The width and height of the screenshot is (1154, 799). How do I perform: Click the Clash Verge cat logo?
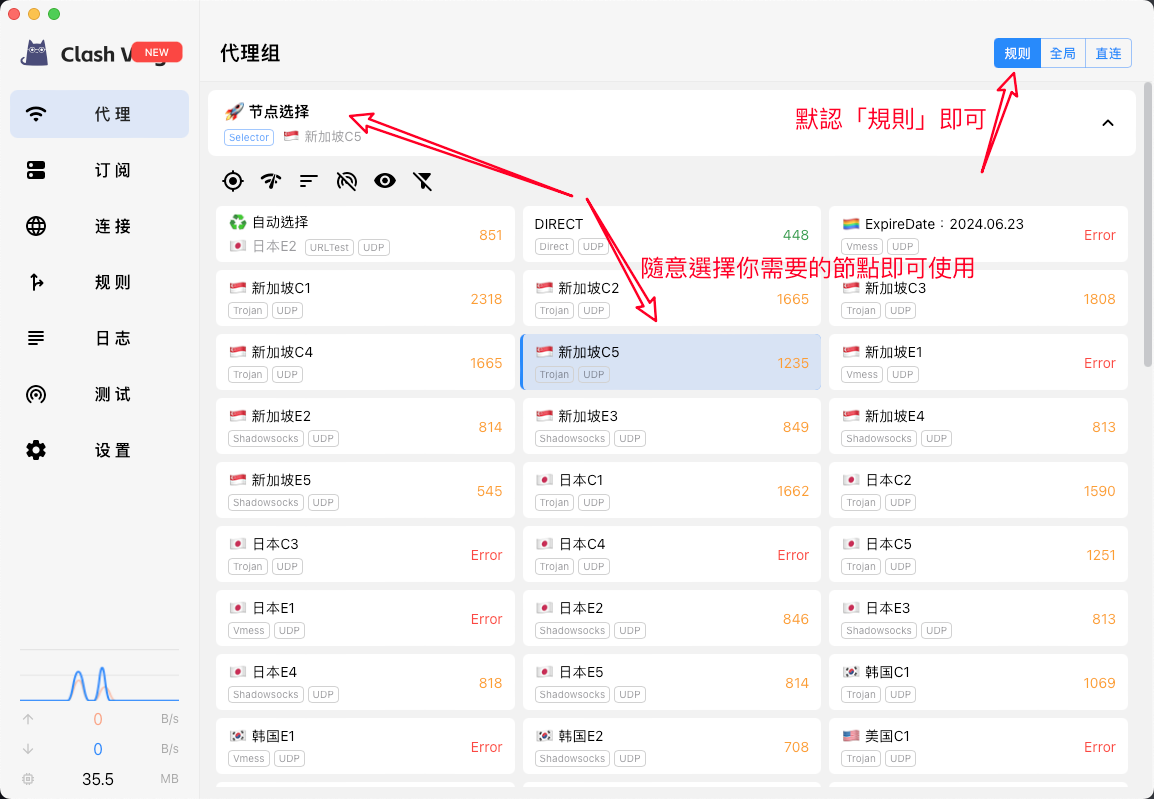click(37, 53)
